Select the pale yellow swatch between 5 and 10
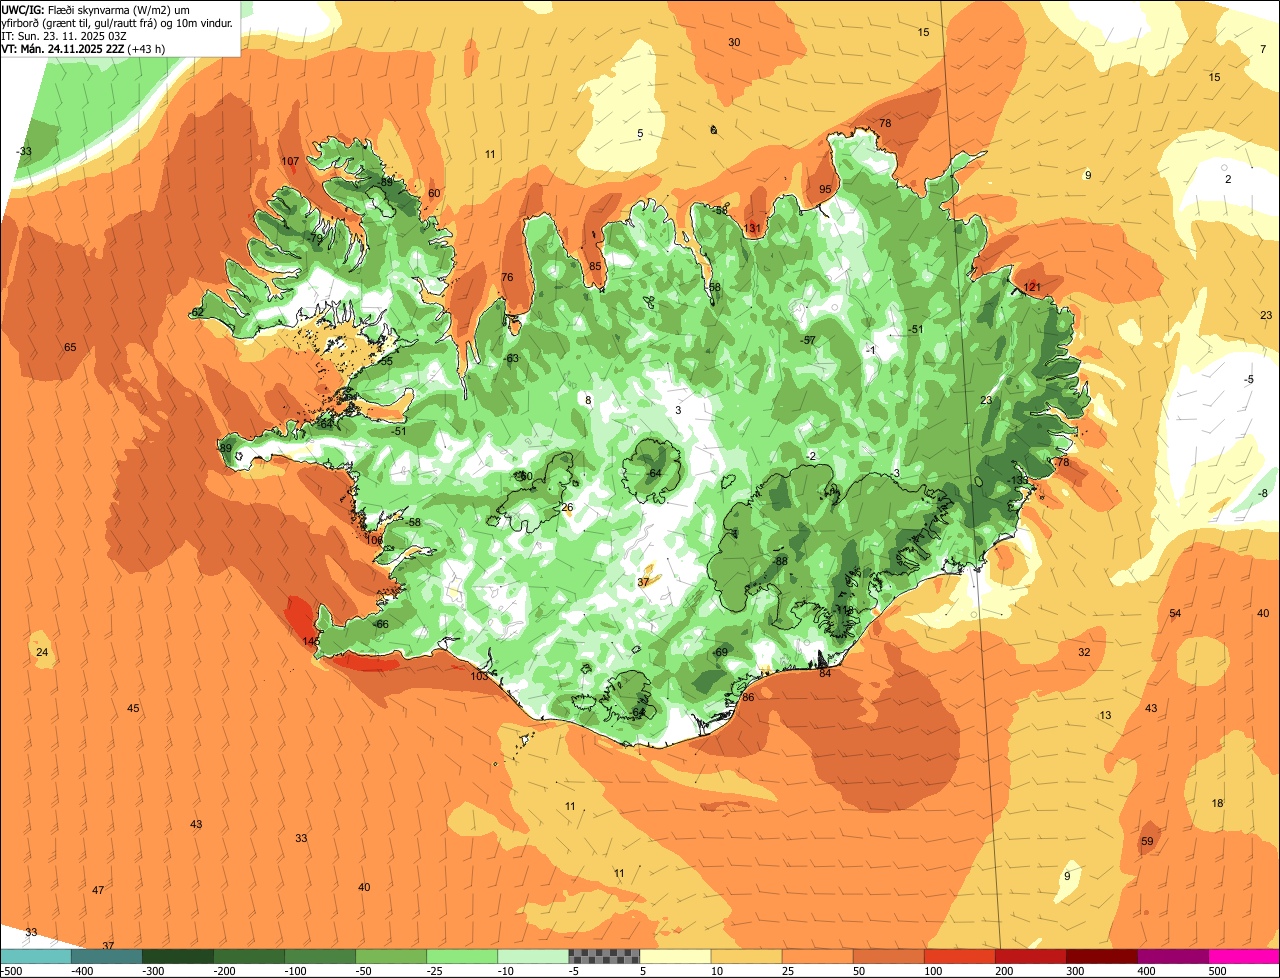The width and height of the screenshot is (1280, 978). click(x=675, y=956)
